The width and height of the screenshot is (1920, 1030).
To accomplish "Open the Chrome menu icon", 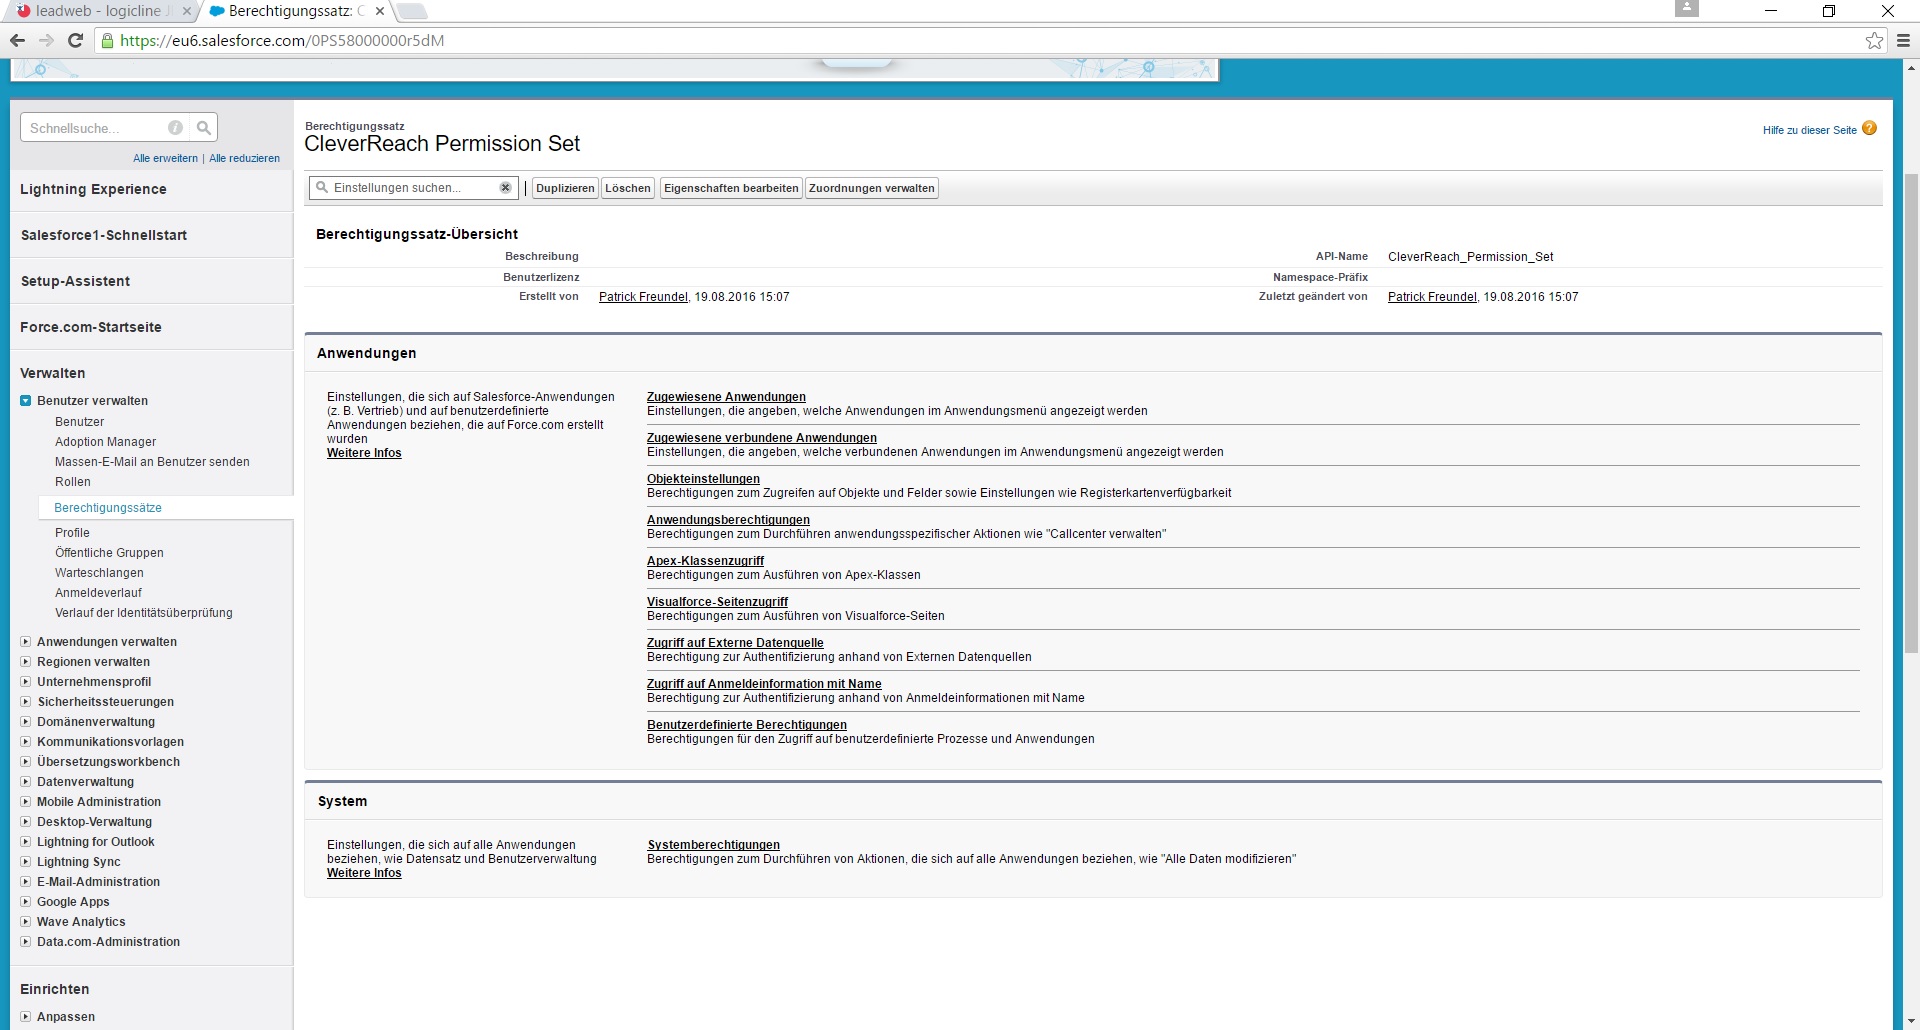I will 1903,40.
